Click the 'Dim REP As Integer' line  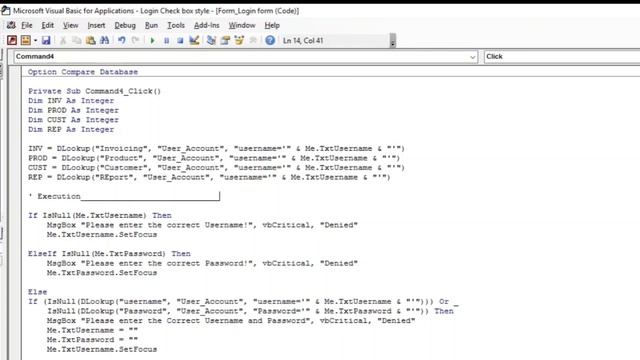point(71,129)
